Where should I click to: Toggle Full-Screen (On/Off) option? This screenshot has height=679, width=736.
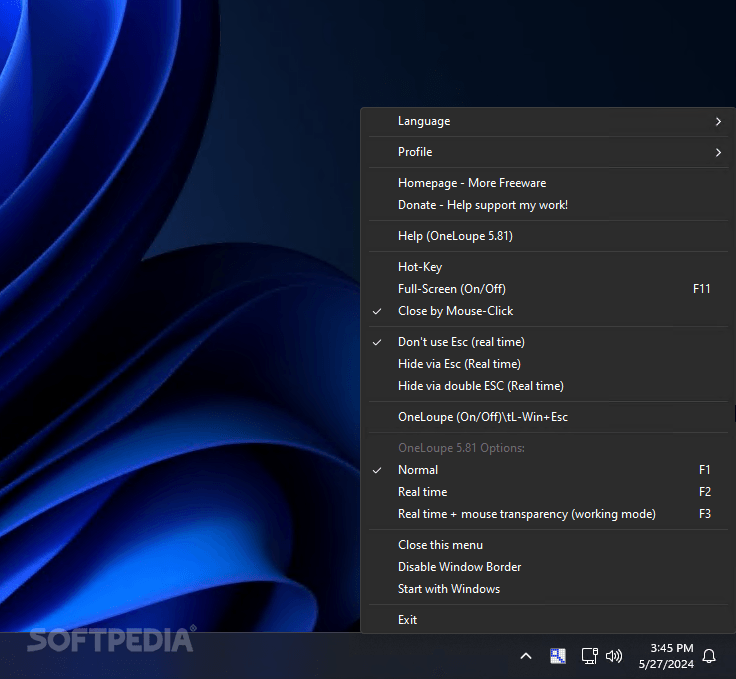coord(549,289)
